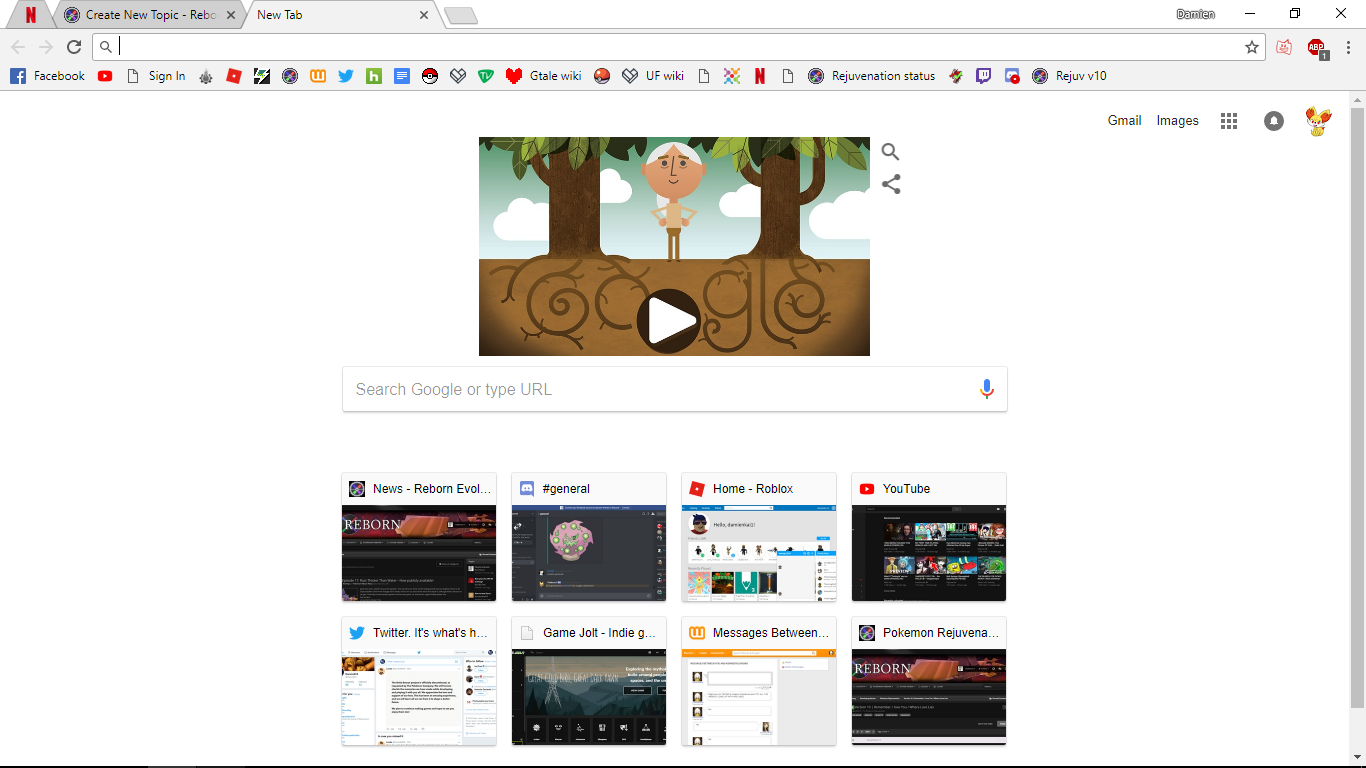Open the YouTube most-visited thumbnail
The image size is (1366, 768).
point(929,537)
